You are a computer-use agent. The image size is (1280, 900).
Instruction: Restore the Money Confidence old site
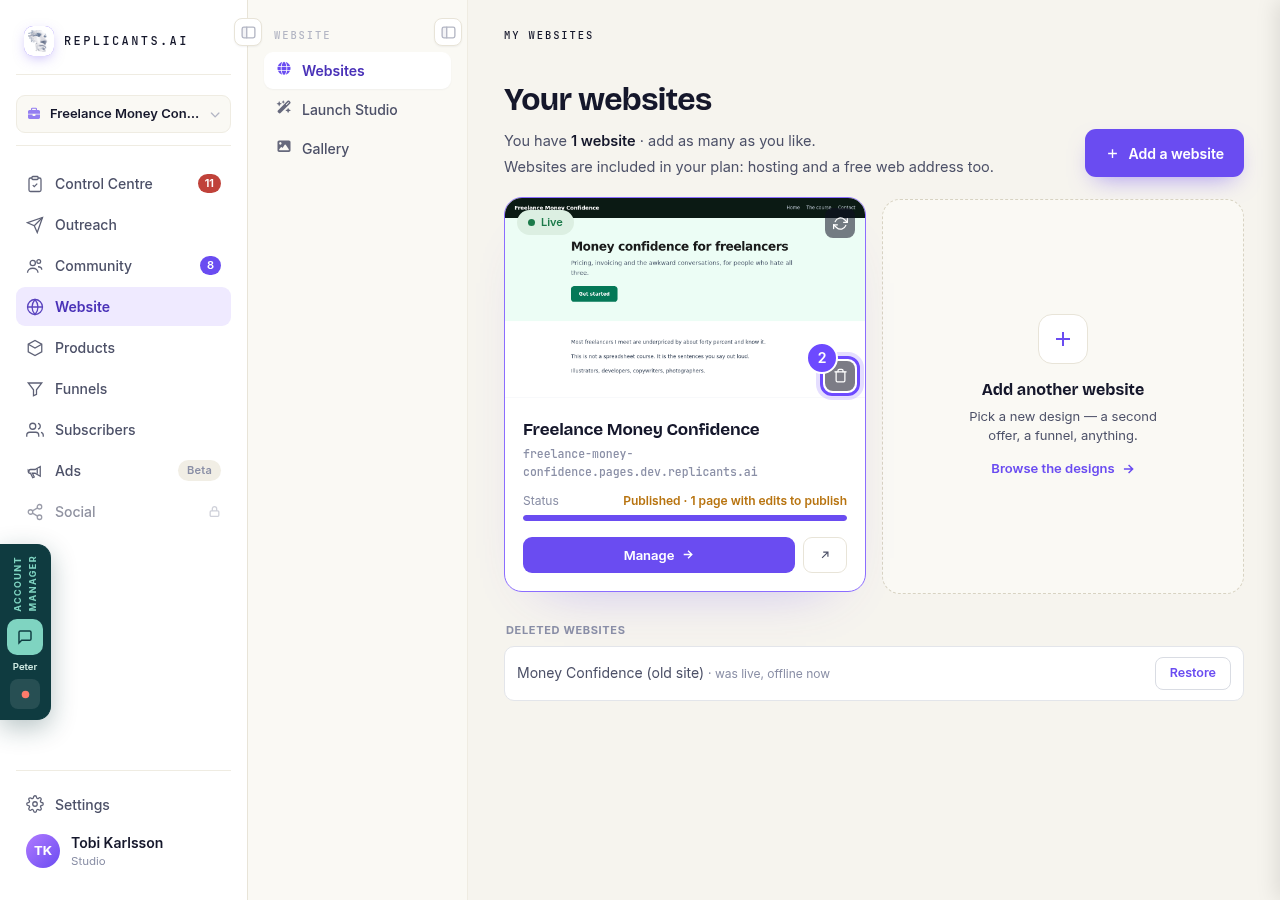tap(1192, 673)
